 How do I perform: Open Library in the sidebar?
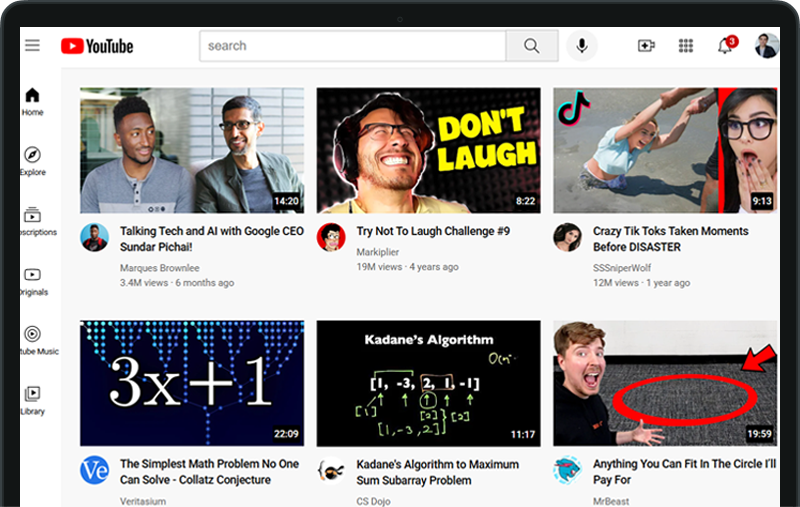click(x=32, y=399)
